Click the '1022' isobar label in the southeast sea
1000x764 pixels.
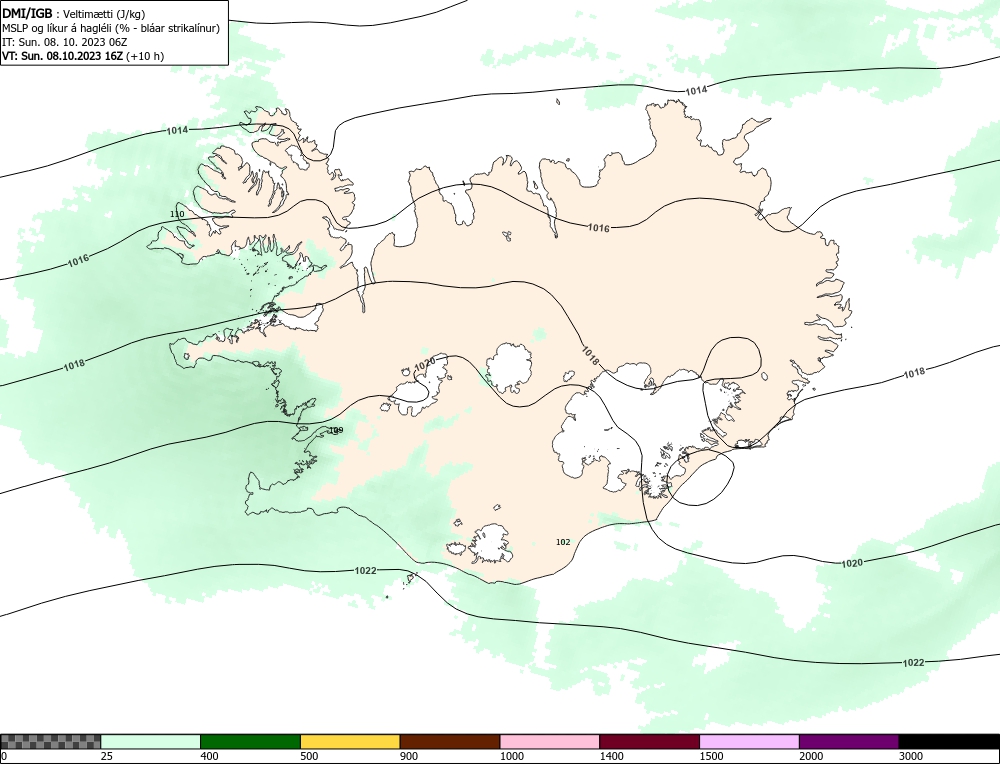(913, 663)
